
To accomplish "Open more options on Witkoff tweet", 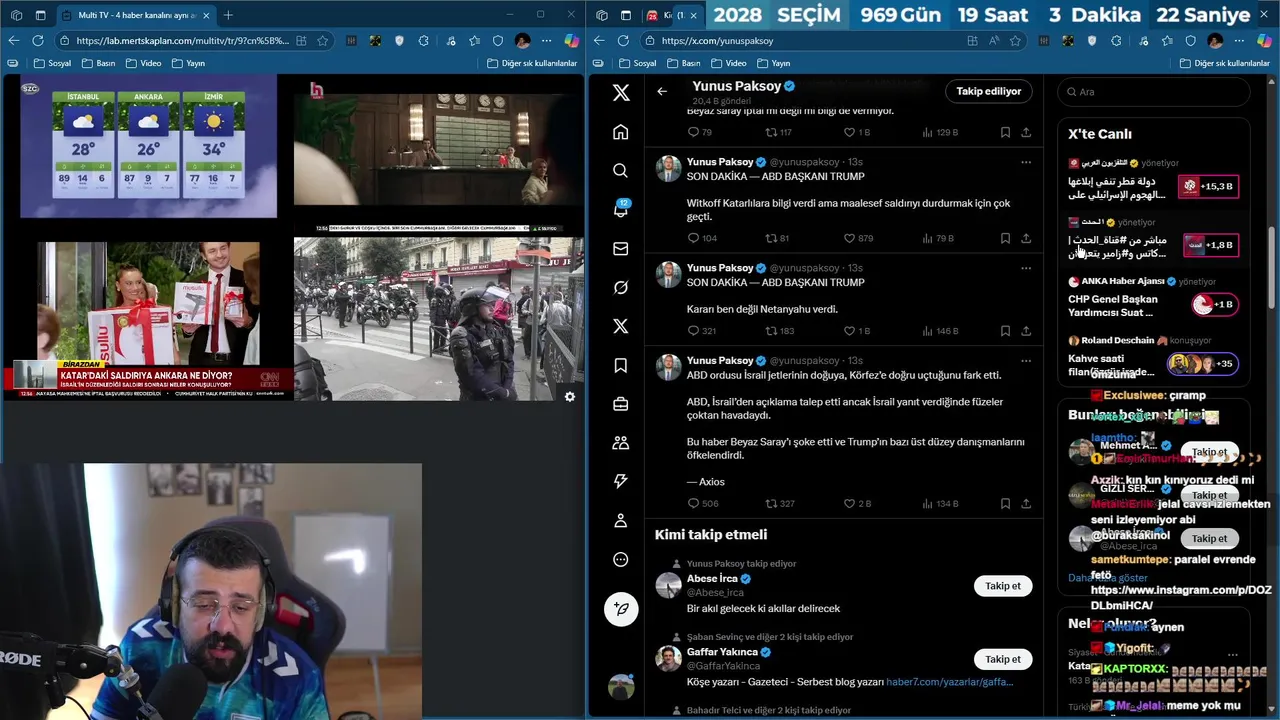I will (1026, 162).
